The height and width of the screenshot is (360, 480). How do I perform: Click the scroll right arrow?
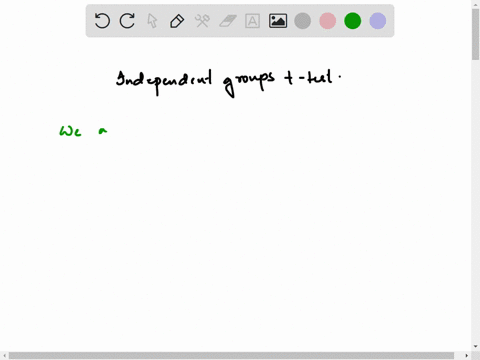[x=466, y=356]
